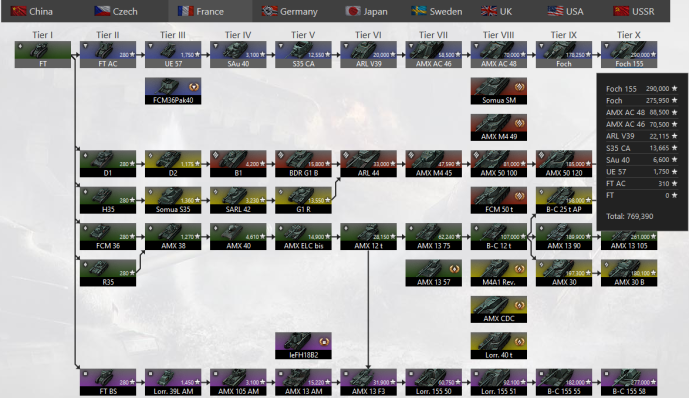The width and height of the screenshot is (689, 398).
Task: Select the Foch 155 tank icon
Action: (629, 54)
